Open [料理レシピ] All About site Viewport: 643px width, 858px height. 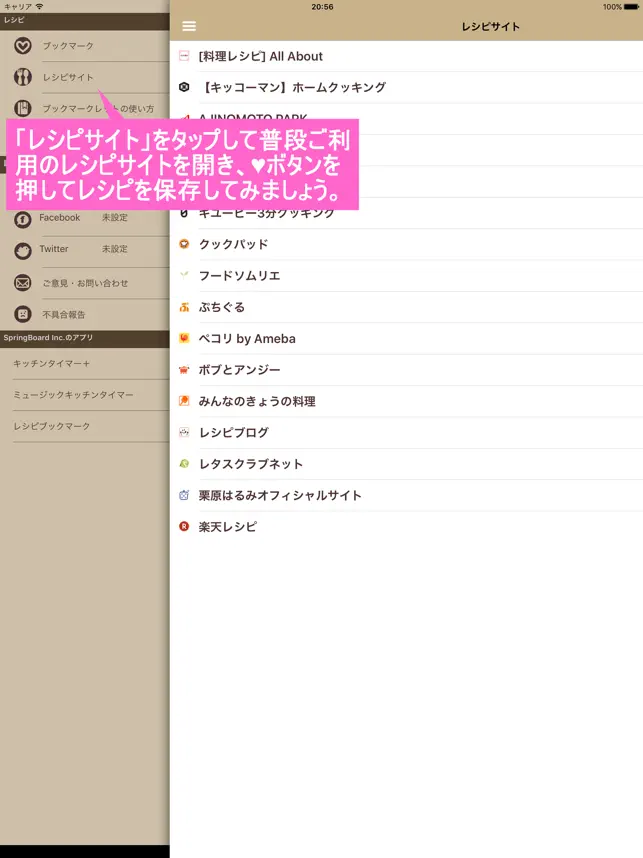407,56
